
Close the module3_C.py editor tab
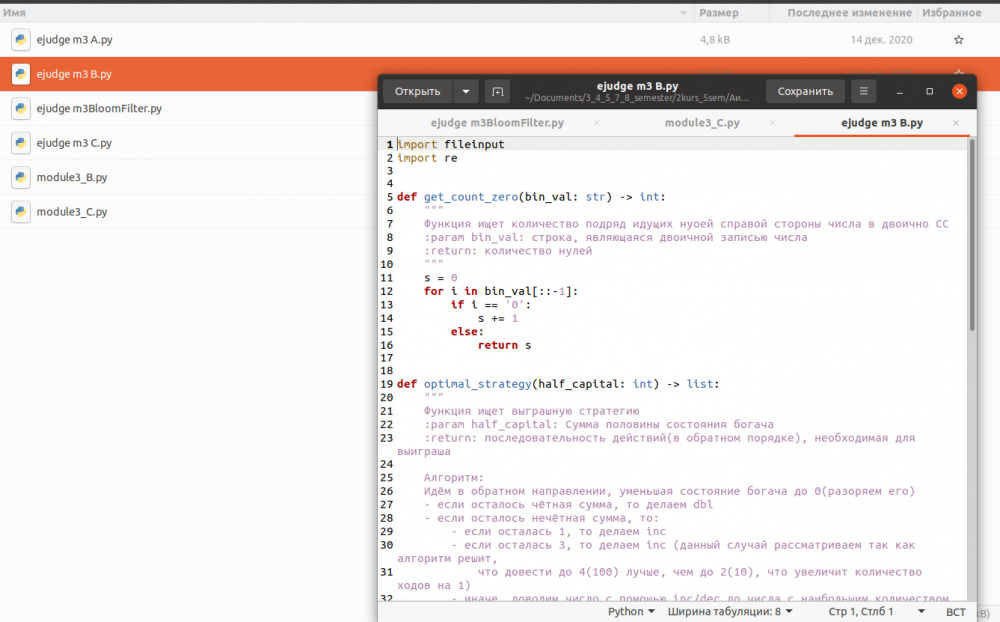point(773,123)
